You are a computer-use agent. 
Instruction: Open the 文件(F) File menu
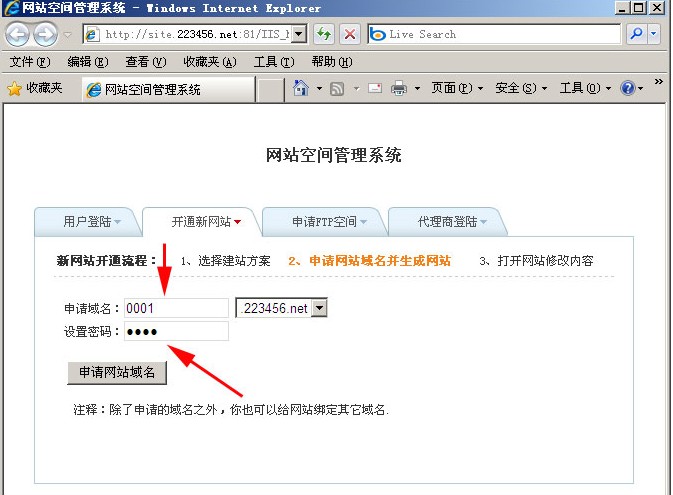point(29,62)
